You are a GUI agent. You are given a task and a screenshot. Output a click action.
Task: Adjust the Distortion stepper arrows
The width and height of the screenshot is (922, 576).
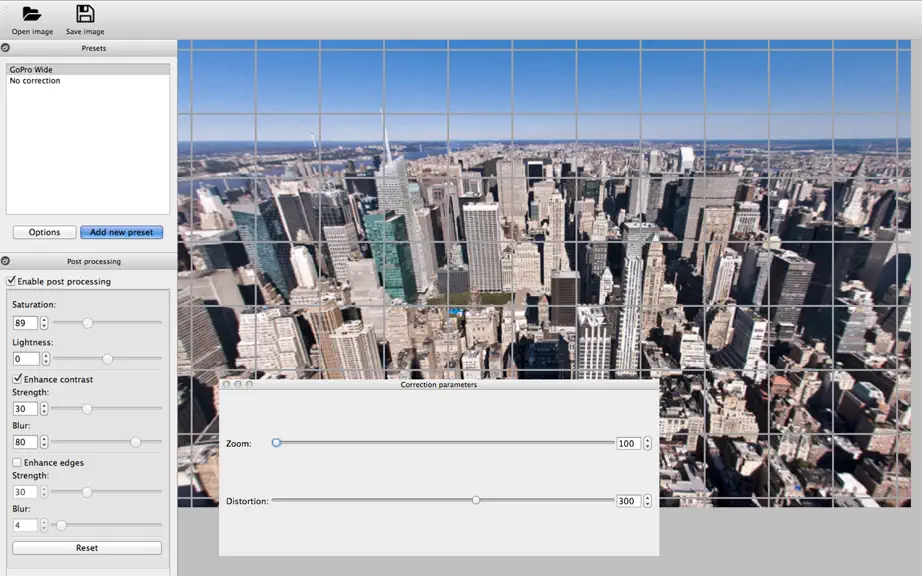point(647,501)
